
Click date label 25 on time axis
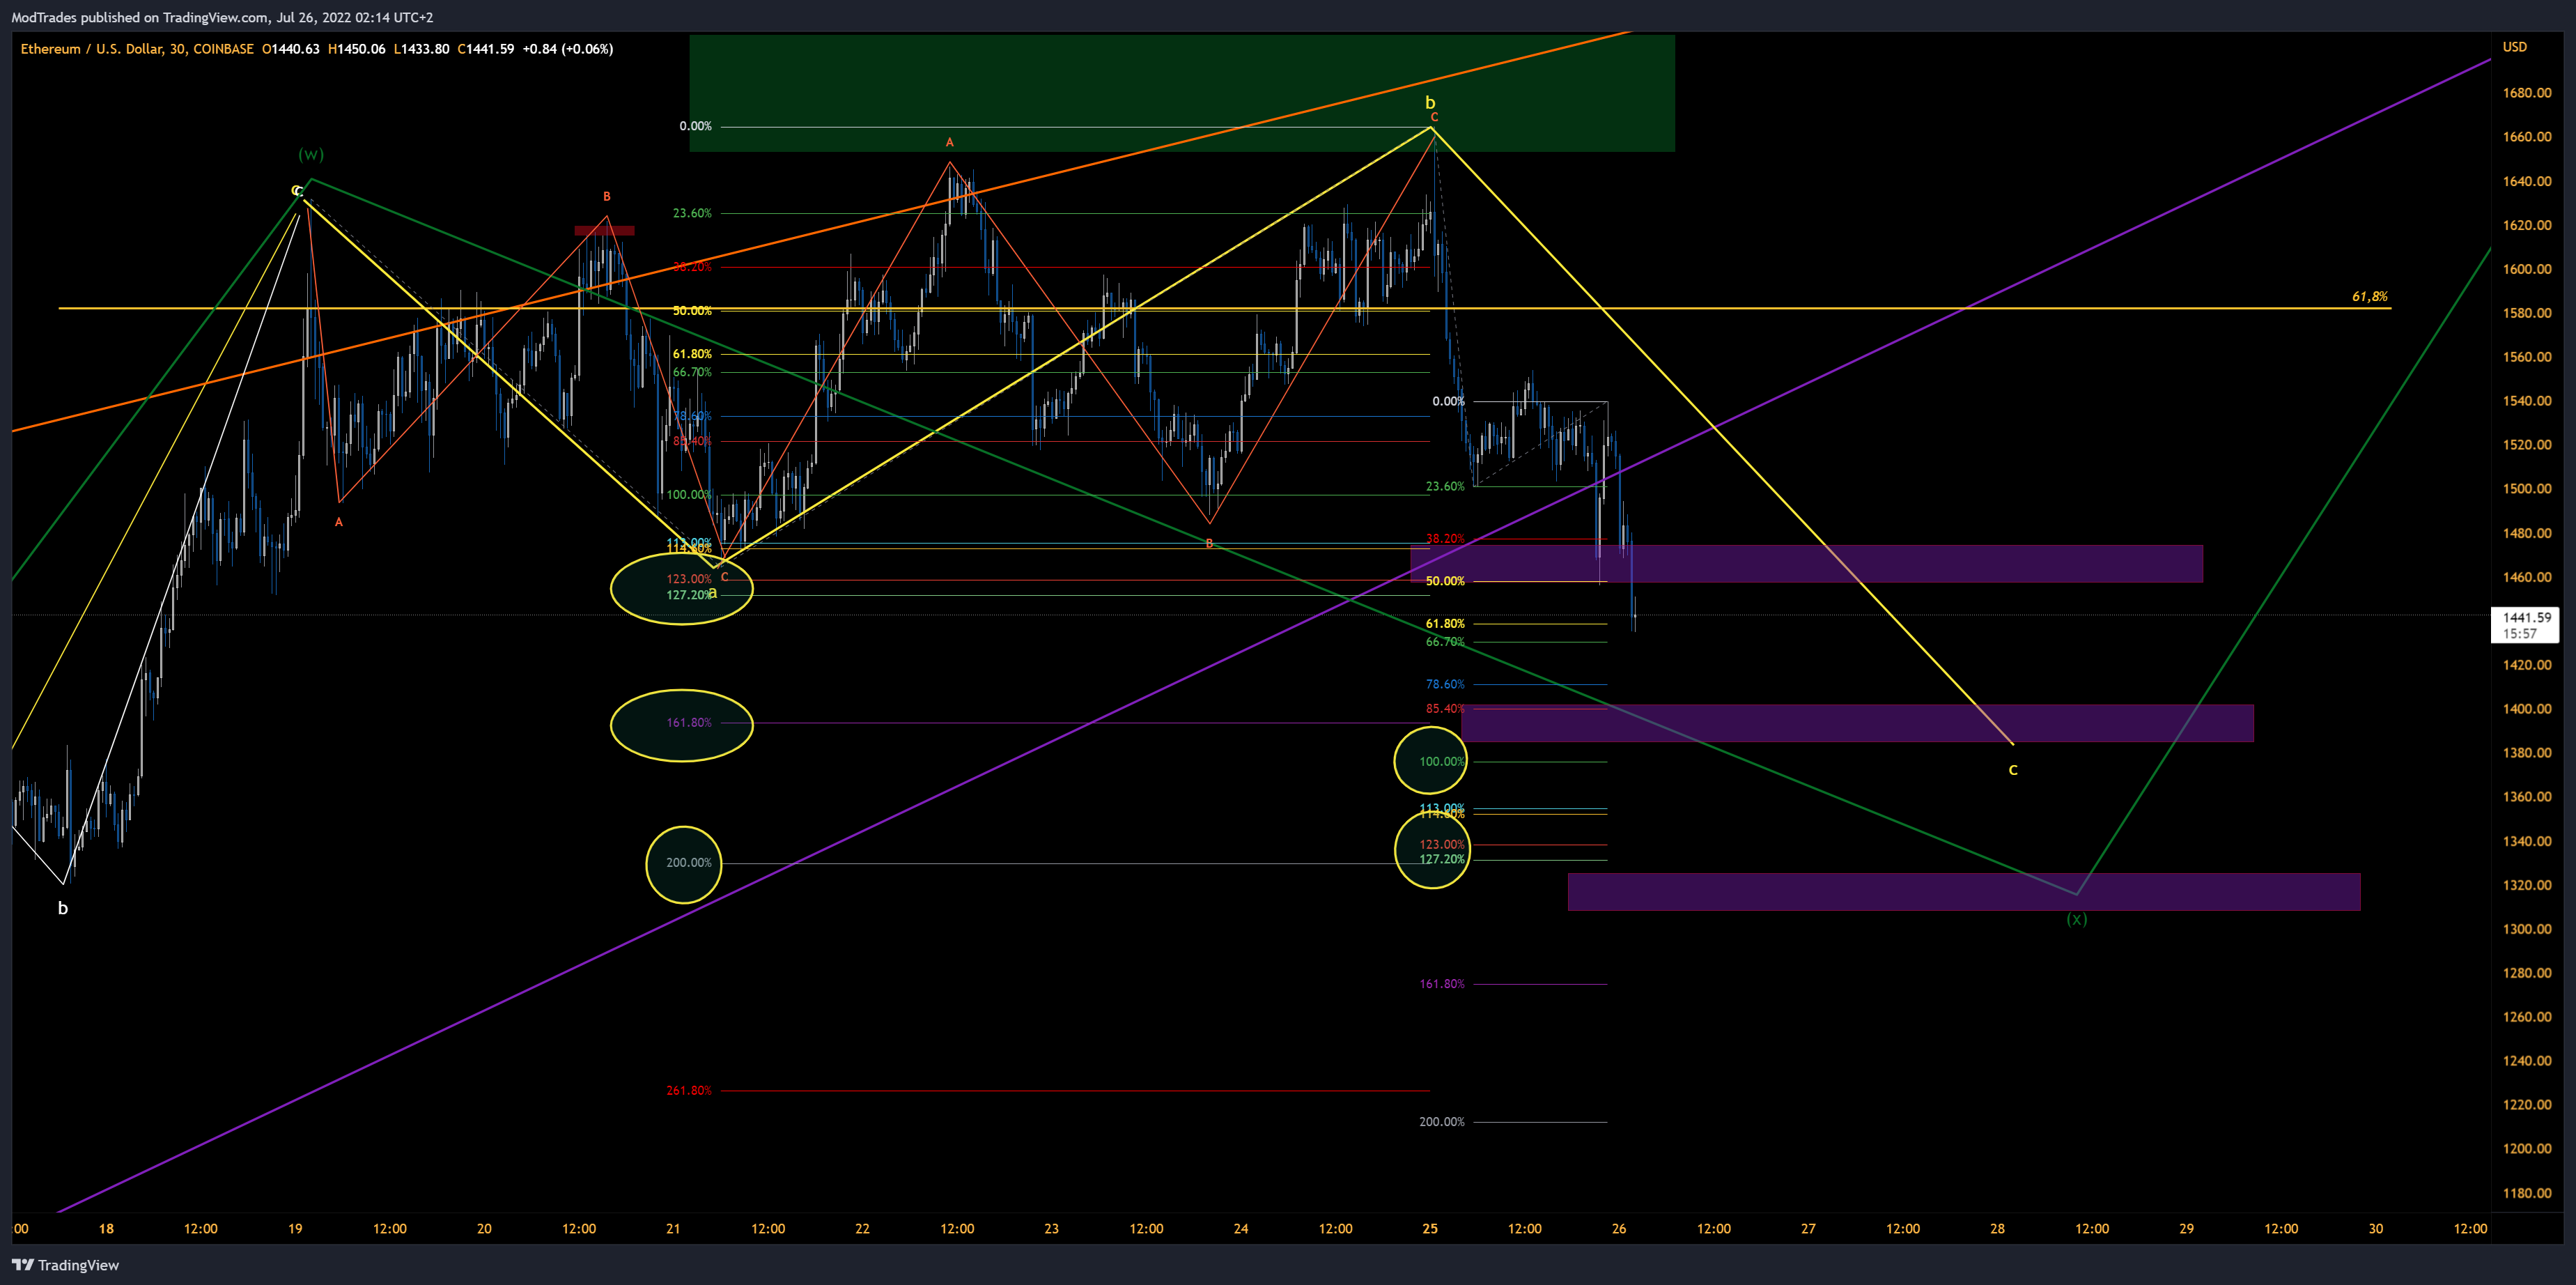pyautogui.click(x=1430, y=1229)
